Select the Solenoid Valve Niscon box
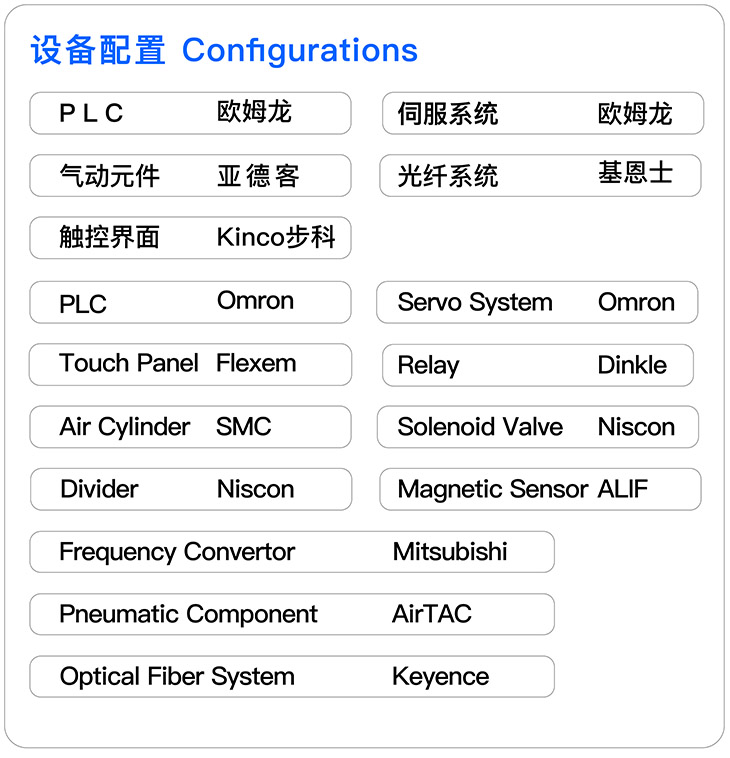This screenshot has width=730, height=758. pyautogui.click(x=537, y=427)
